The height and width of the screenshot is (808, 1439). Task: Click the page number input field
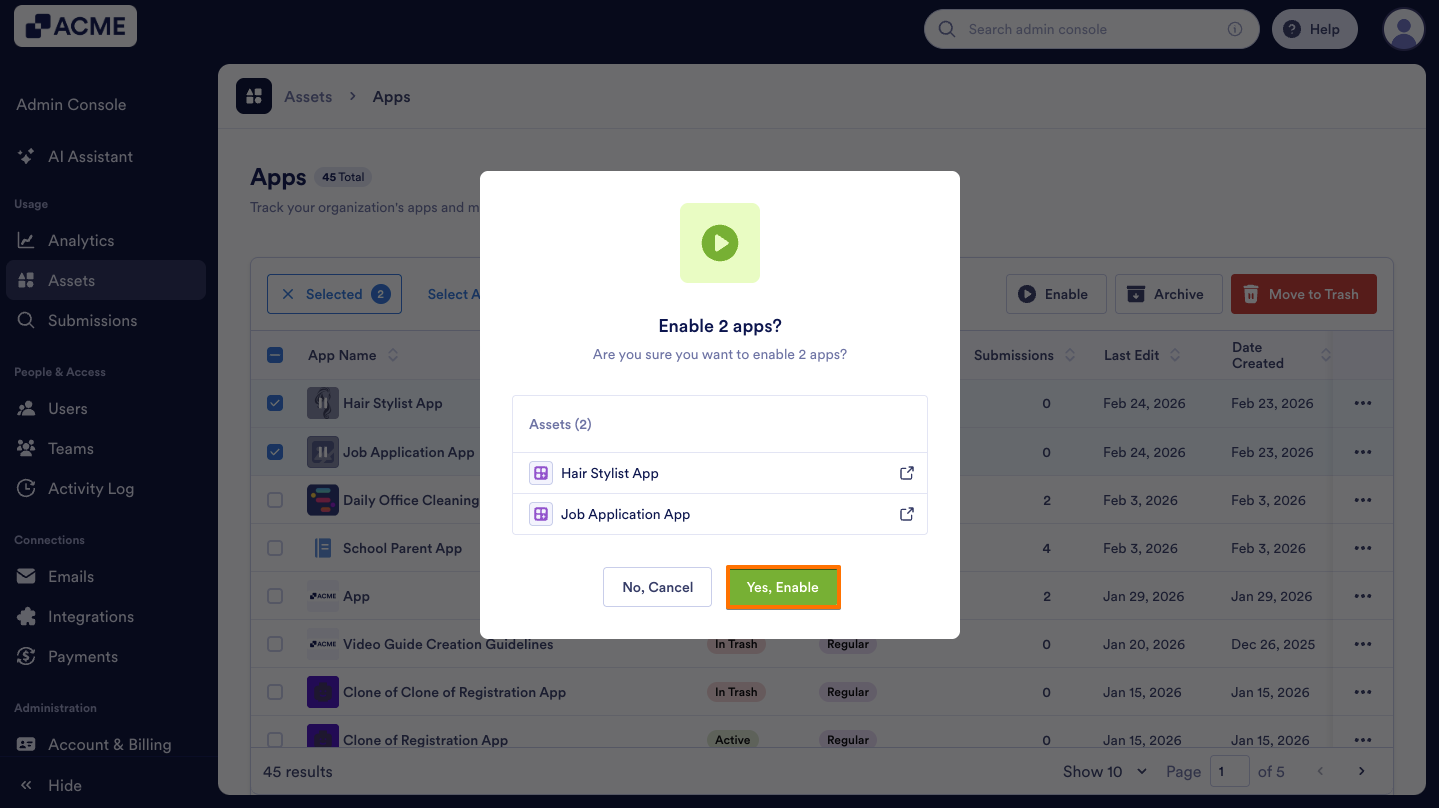pyautogui.click(x=1230, y=771)
